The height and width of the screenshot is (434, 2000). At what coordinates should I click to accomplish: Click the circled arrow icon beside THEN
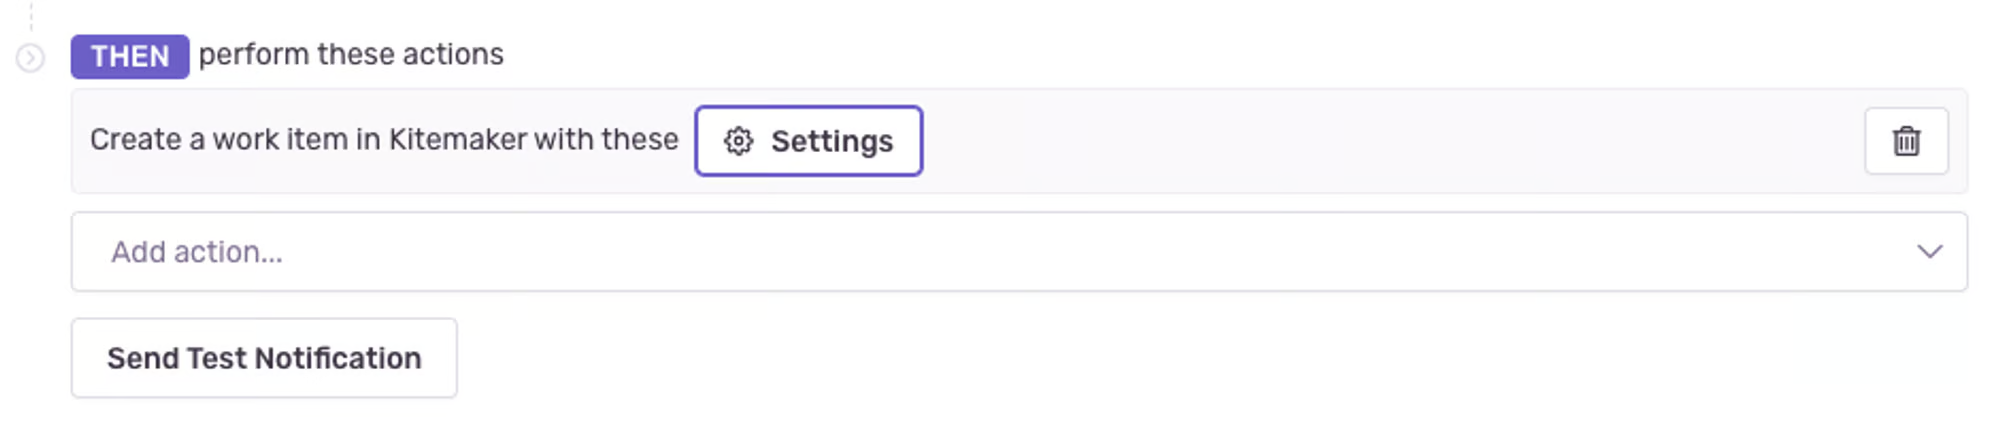[x=30, y=58]
